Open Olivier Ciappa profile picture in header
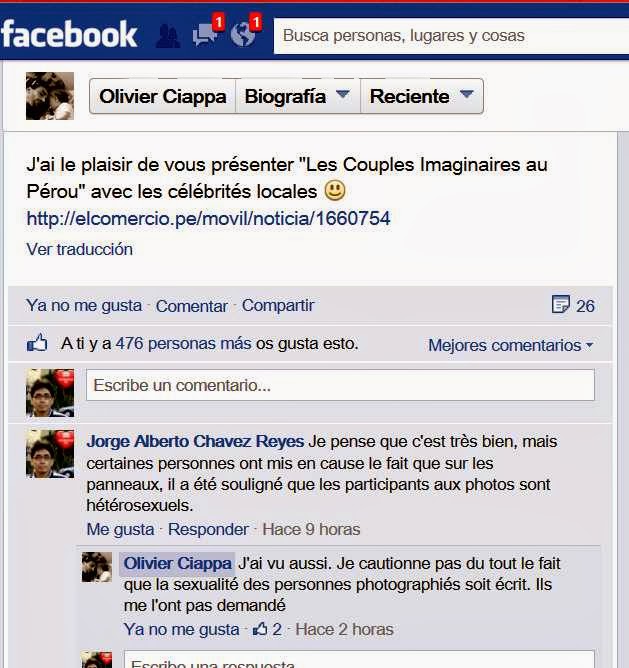 (50, 96)
